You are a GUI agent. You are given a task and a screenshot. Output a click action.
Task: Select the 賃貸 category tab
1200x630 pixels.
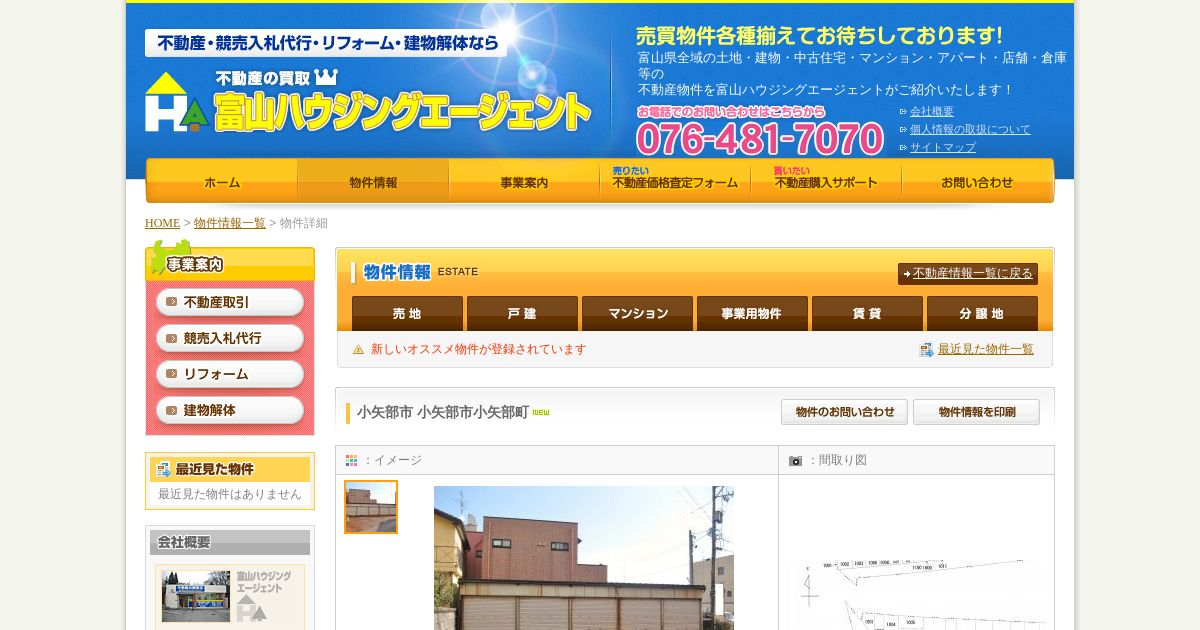867,313
